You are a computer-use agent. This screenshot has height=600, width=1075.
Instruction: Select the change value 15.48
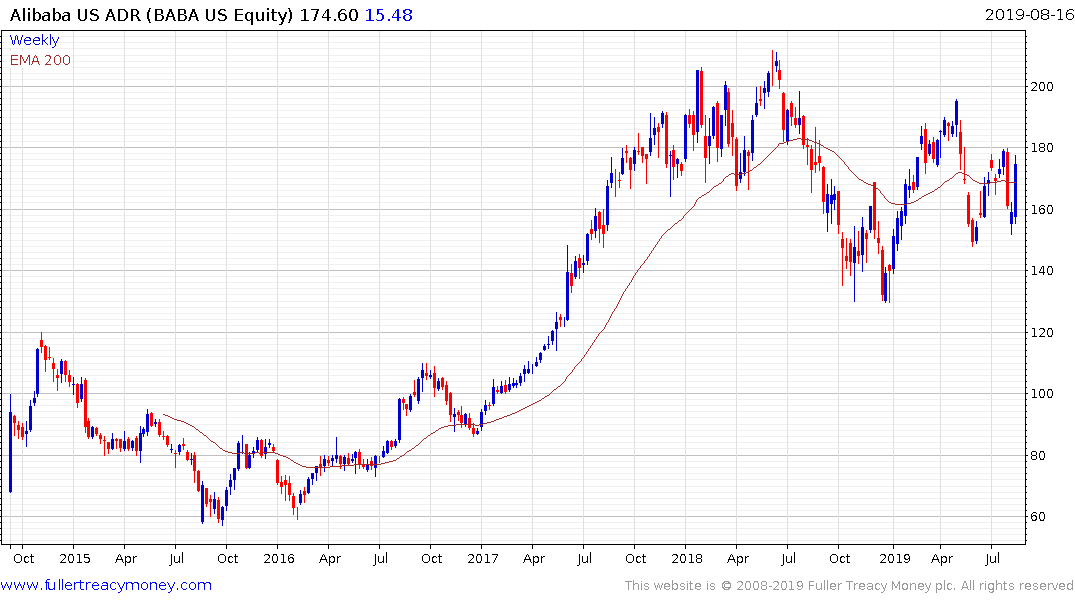(389, 15)
